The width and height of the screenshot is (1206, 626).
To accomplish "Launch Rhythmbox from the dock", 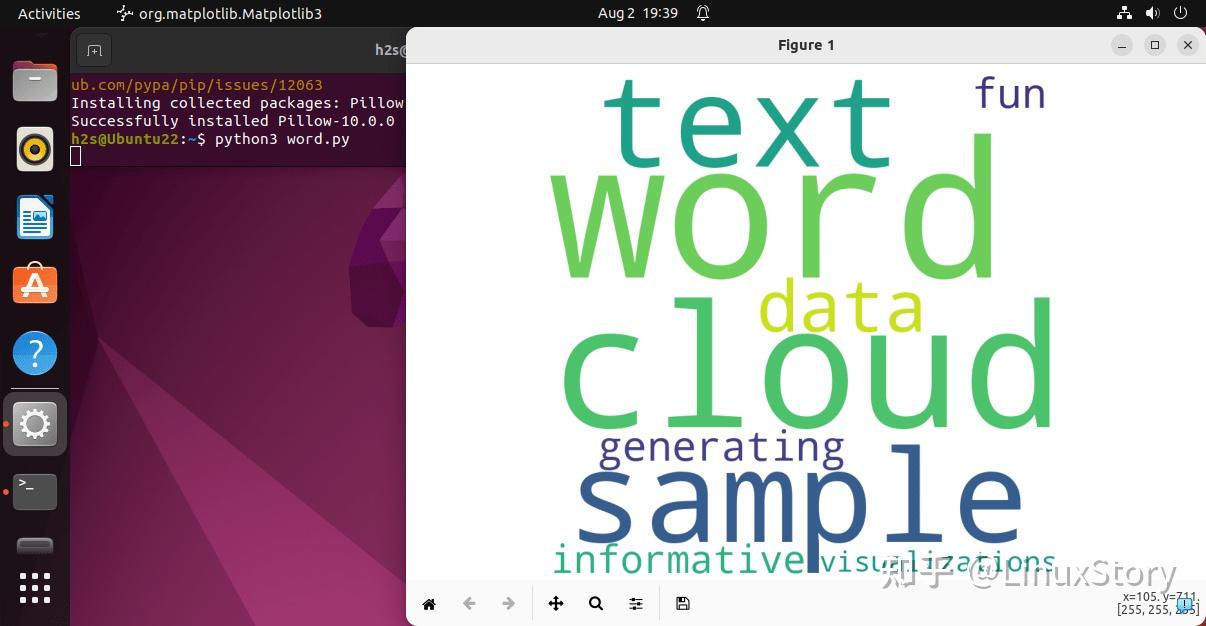I will (35, 149).
